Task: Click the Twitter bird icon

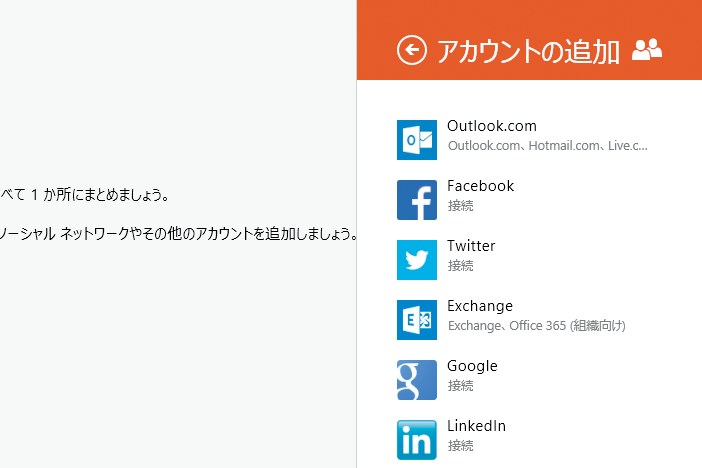Action: click(417, 260)
